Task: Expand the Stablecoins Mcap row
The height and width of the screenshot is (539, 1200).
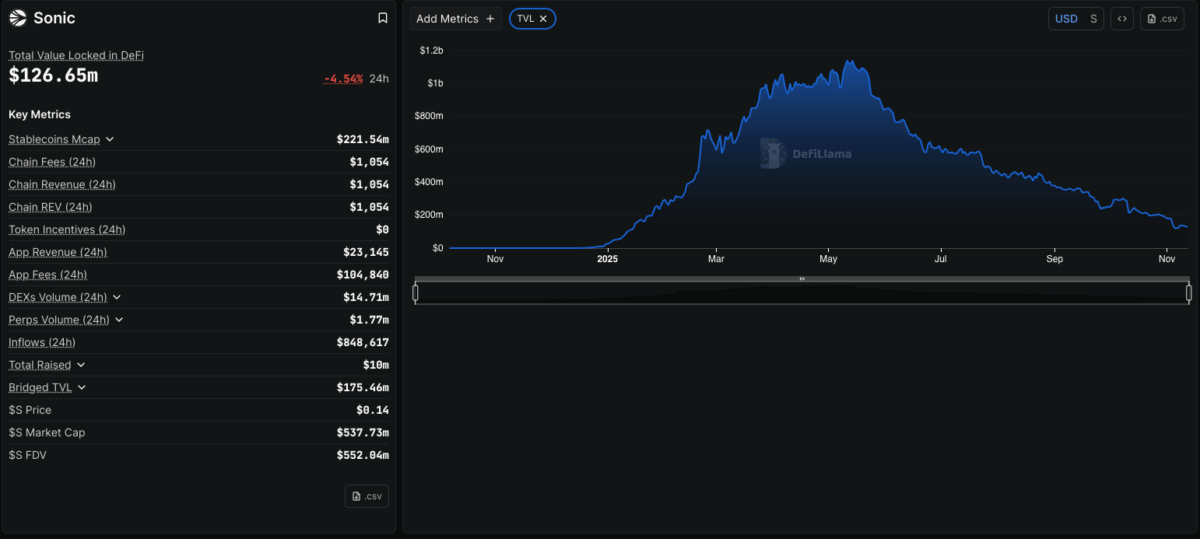Action: click(110, 140)
